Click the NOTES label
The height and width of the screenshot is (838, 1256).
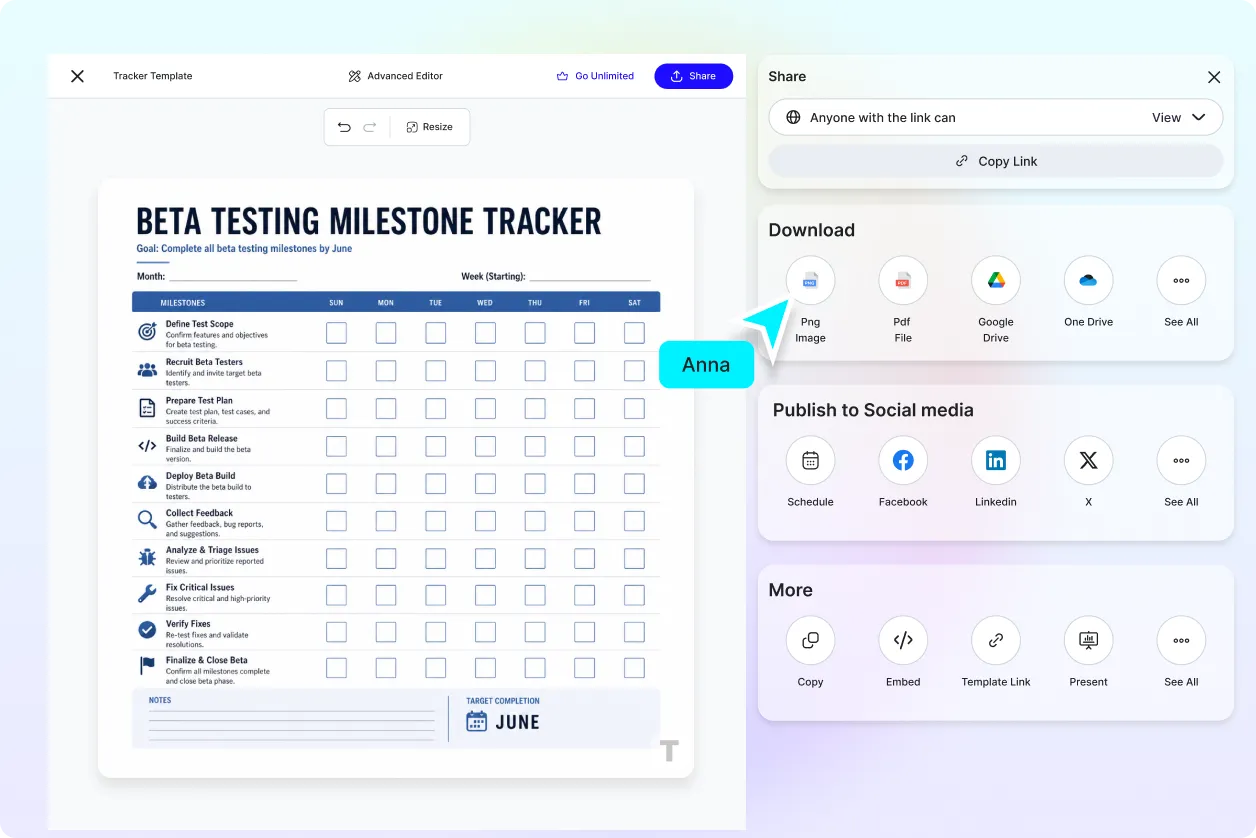(160, 700)
